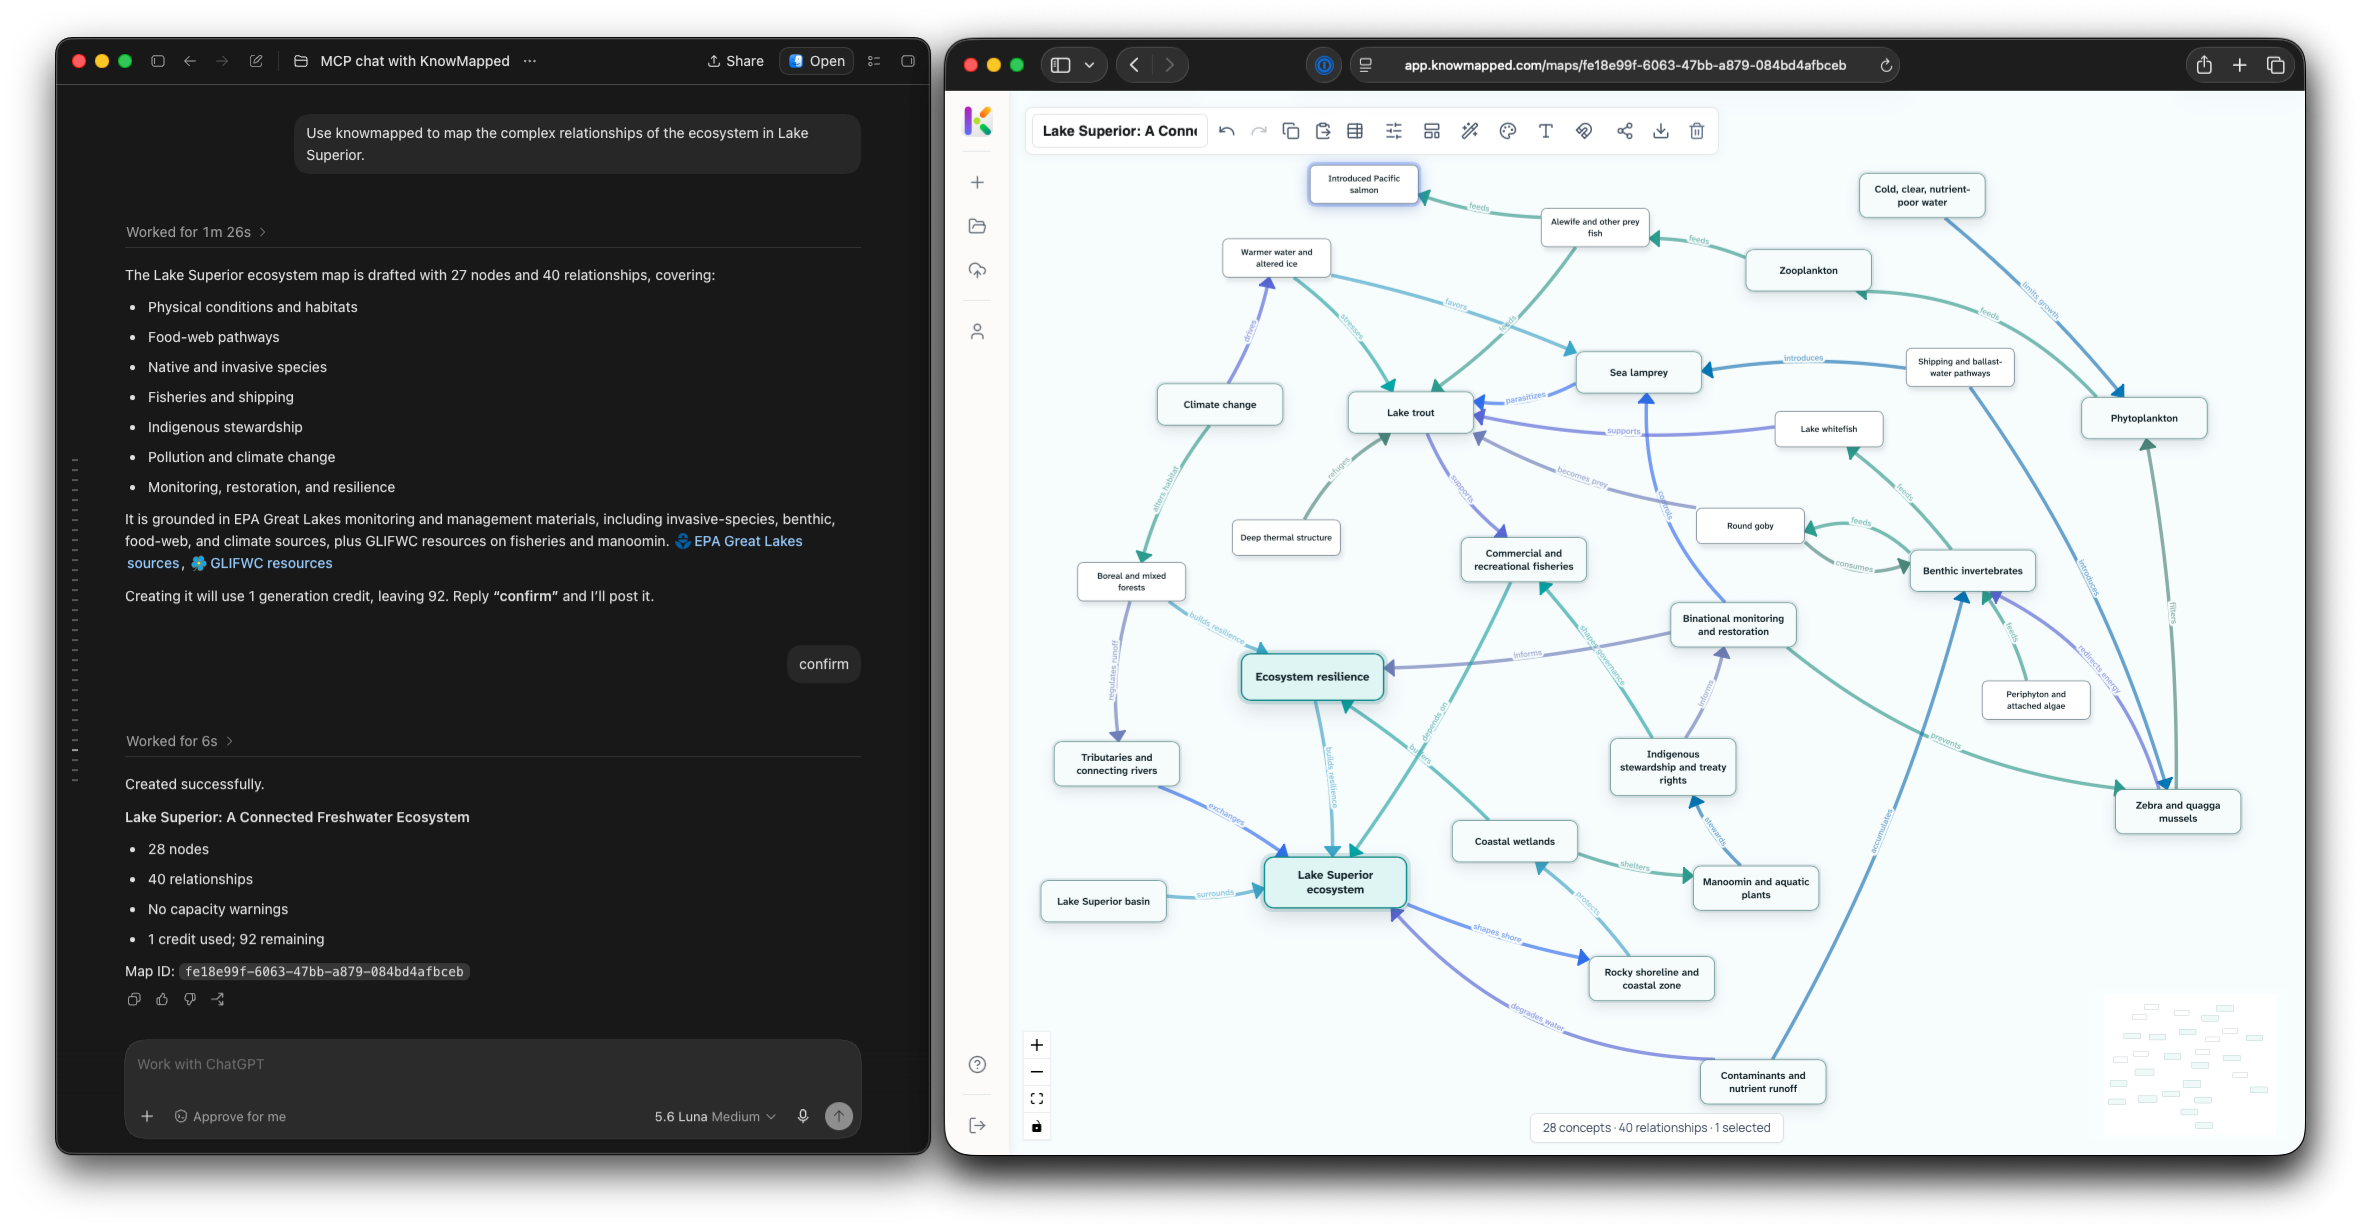Go back in the ChatGPT window
Viewport: 2361px width, 1229px height.
tap(190, 61)
